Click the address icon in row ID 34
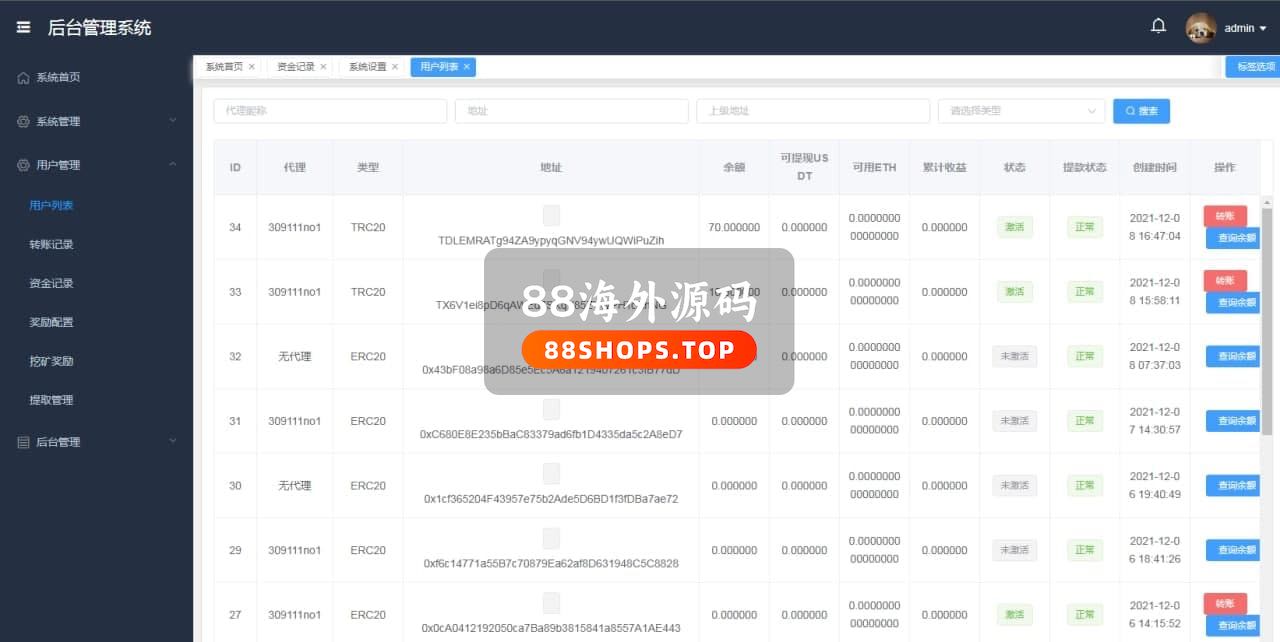This screenshot has height=642, width=1280. 551,215
